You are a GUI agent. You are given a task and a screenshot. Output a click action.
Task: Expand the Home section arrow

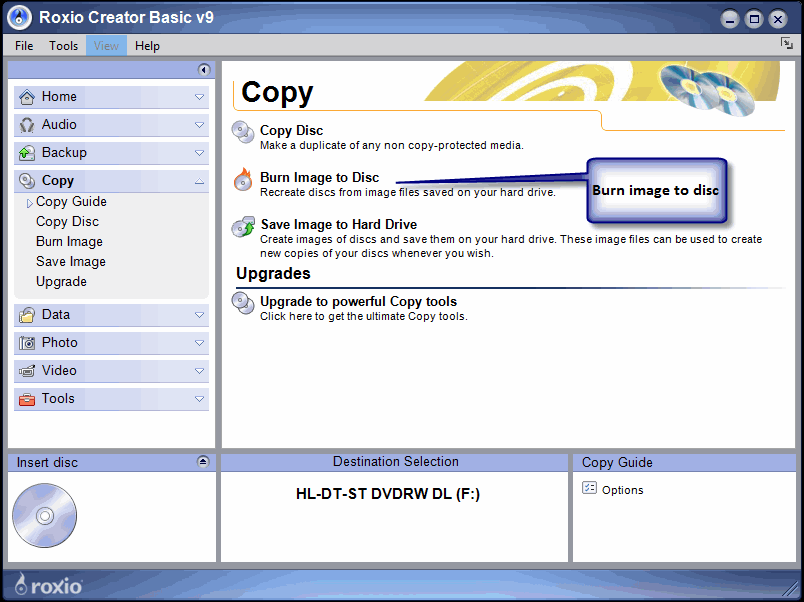pos(199,97)
